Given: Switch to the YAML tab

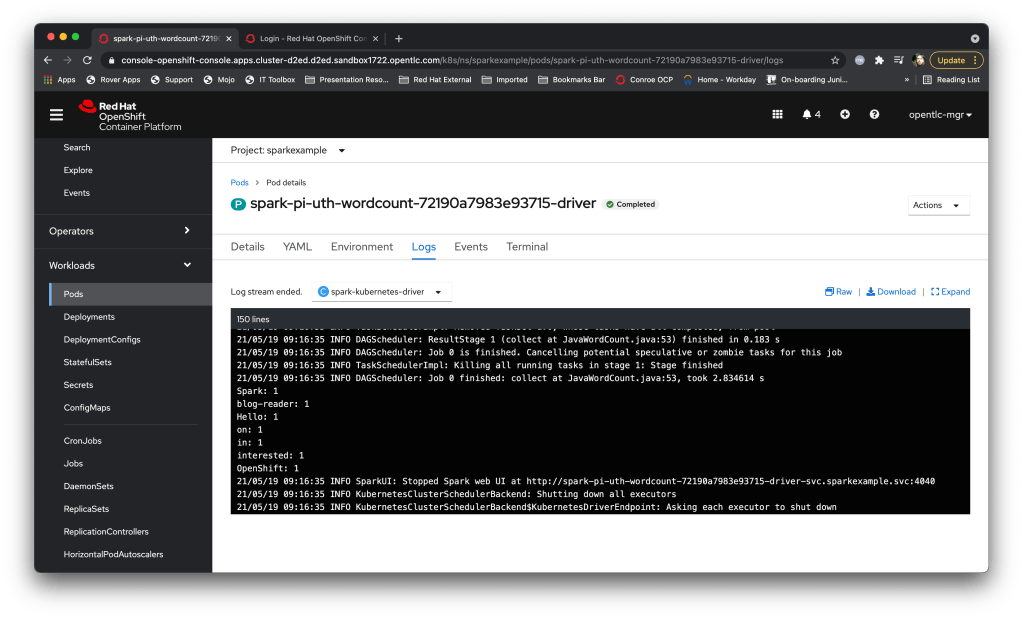Looking at the screenshot, I should 297,247.
